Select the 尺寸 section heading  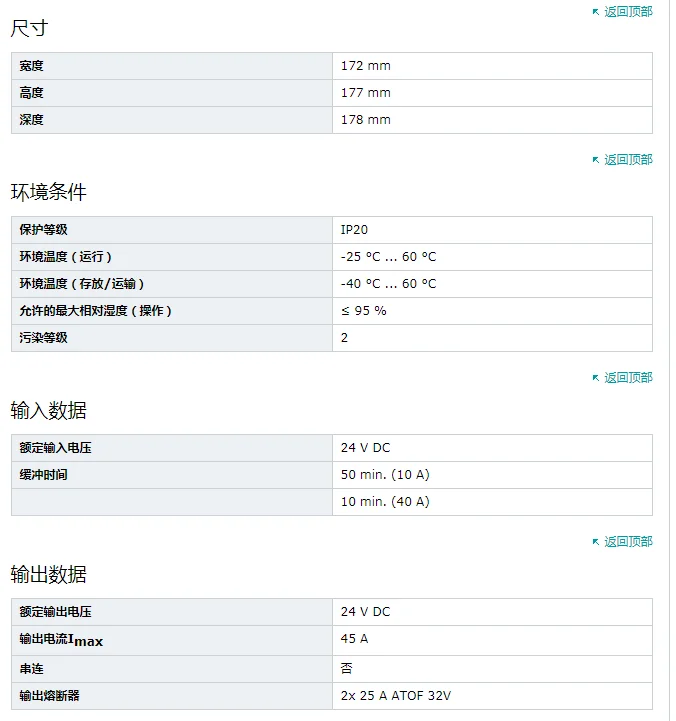[x=29, y=29]
